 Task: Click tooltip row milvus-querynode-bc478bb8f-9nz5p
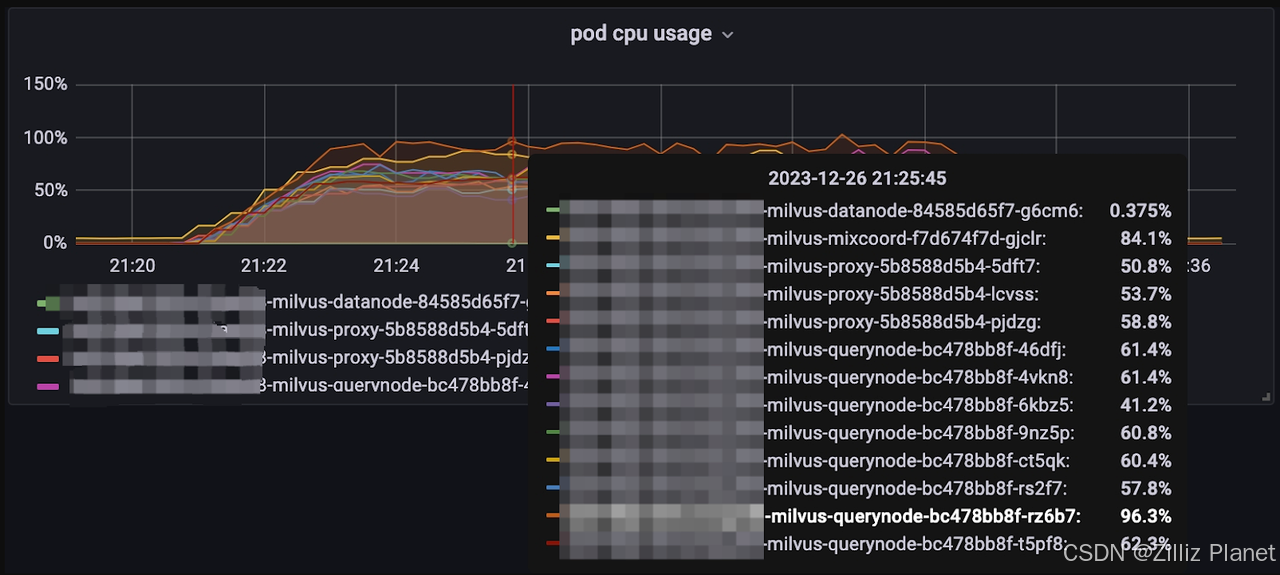859,433
